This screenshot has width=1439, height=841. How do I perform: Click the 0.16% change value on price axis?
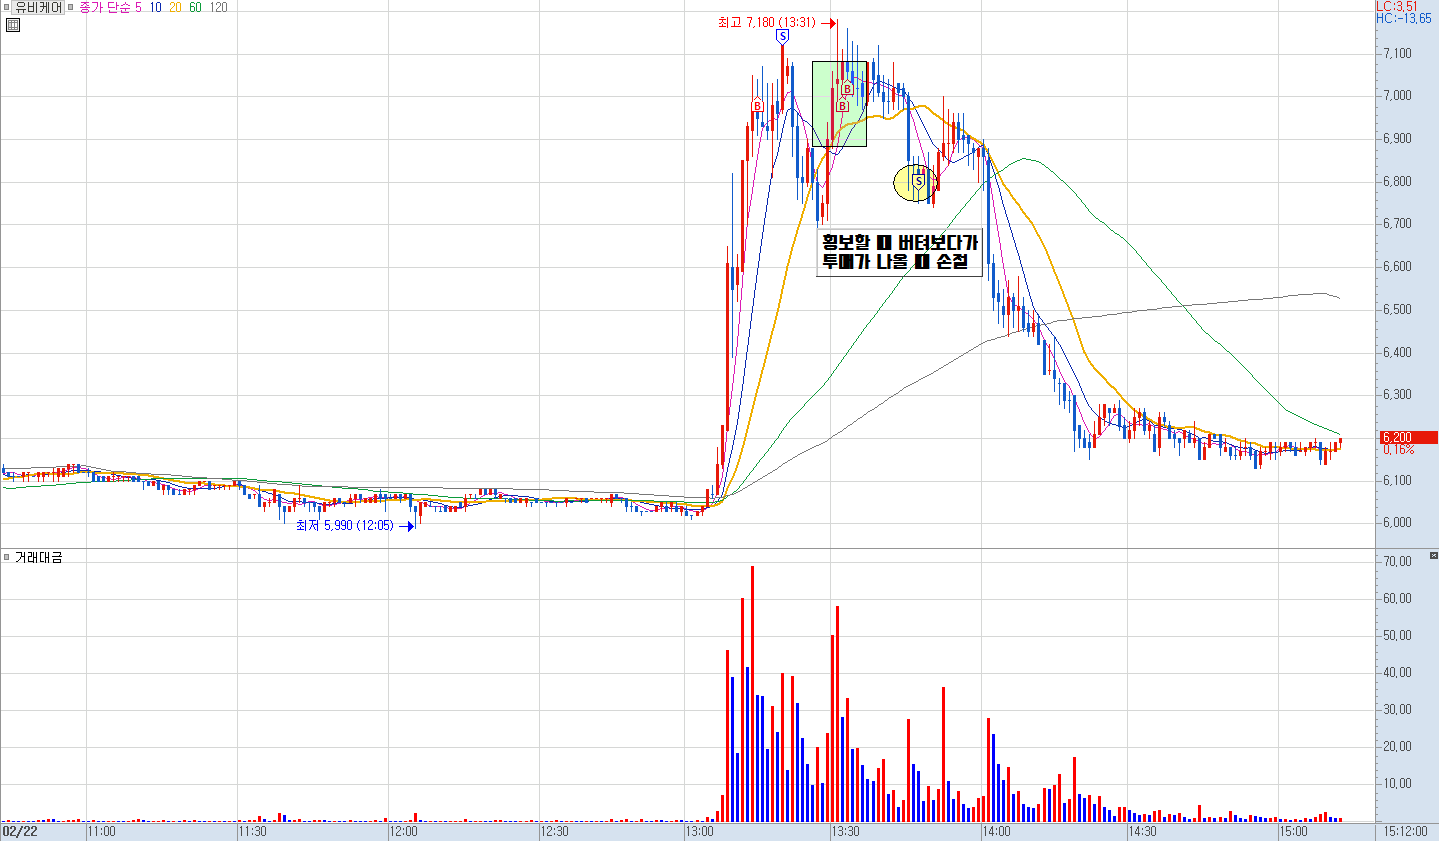coord(1398,449)
